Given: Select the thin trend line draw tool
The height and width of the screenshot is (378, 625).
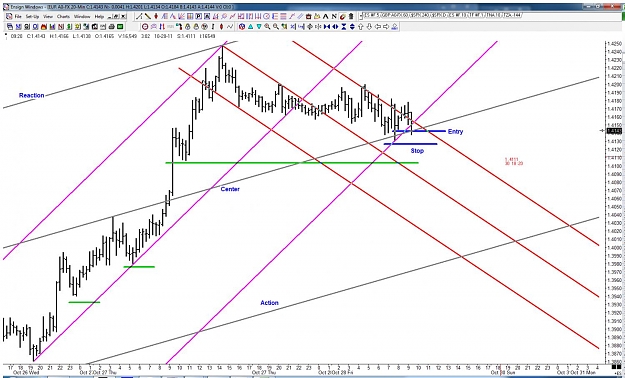Looking at the screenshot, I should [x=139, y=16].
